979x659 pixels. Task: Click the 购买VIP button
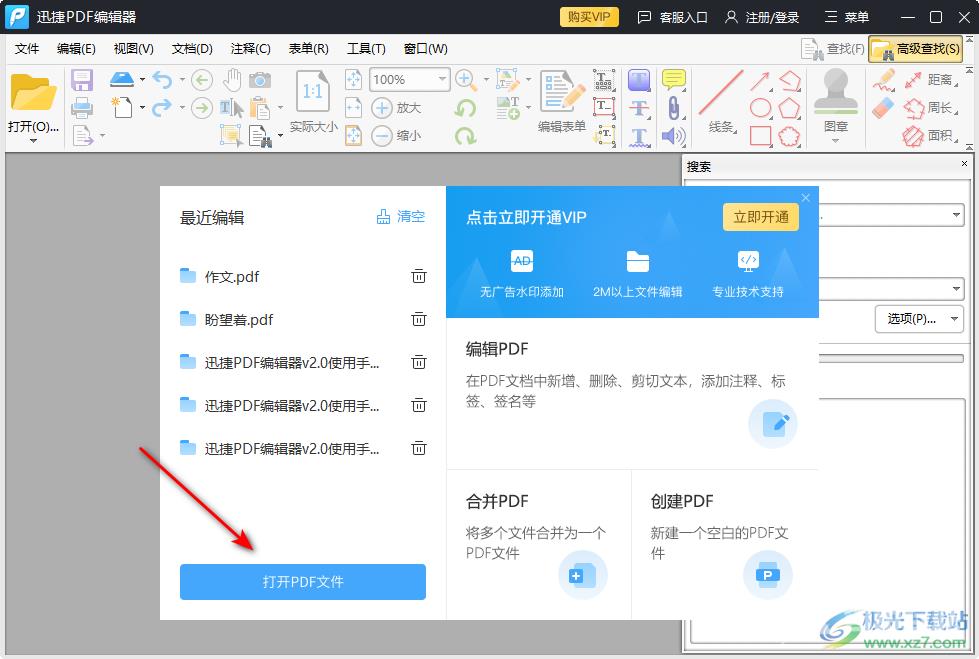589,17
